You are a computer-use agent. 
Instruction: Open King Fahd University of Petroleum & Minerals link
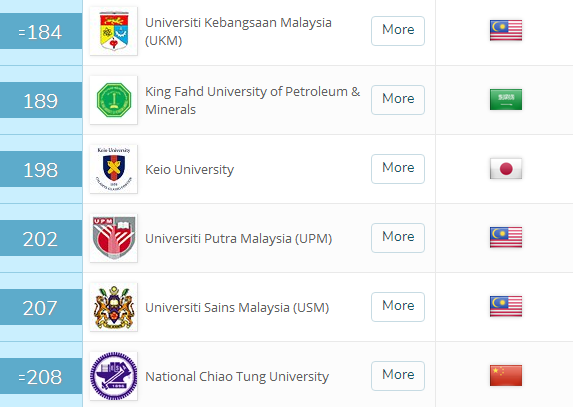click(x=253, y=100)
